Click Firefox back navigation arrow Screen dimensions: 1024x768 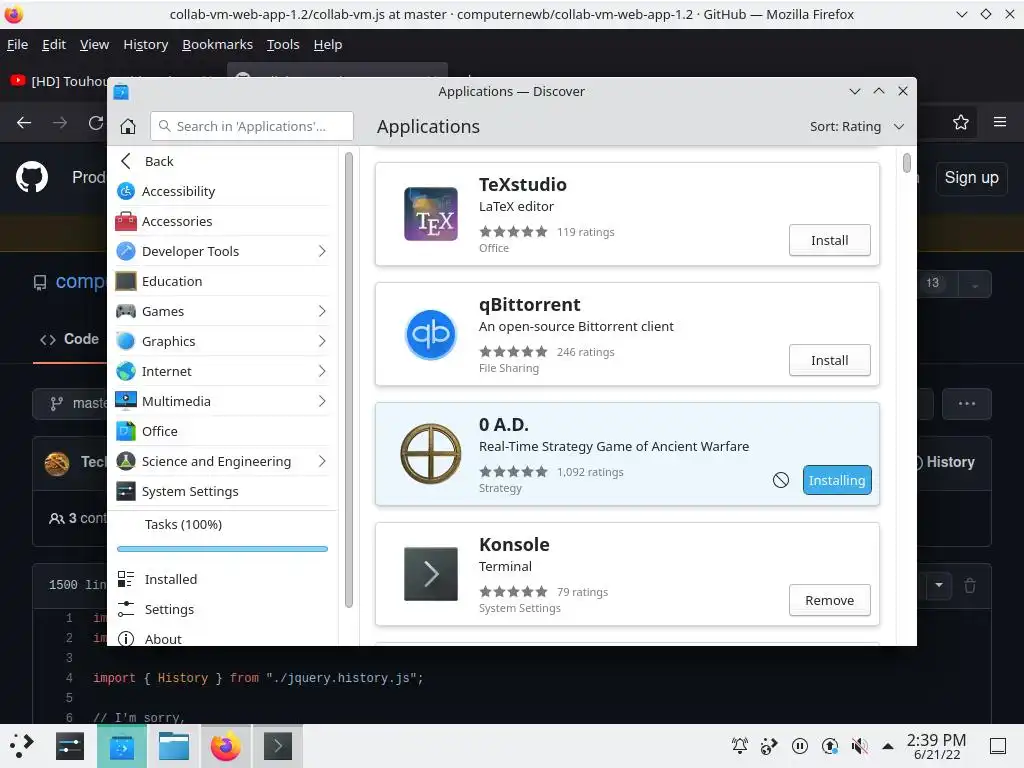coord(24,123)
